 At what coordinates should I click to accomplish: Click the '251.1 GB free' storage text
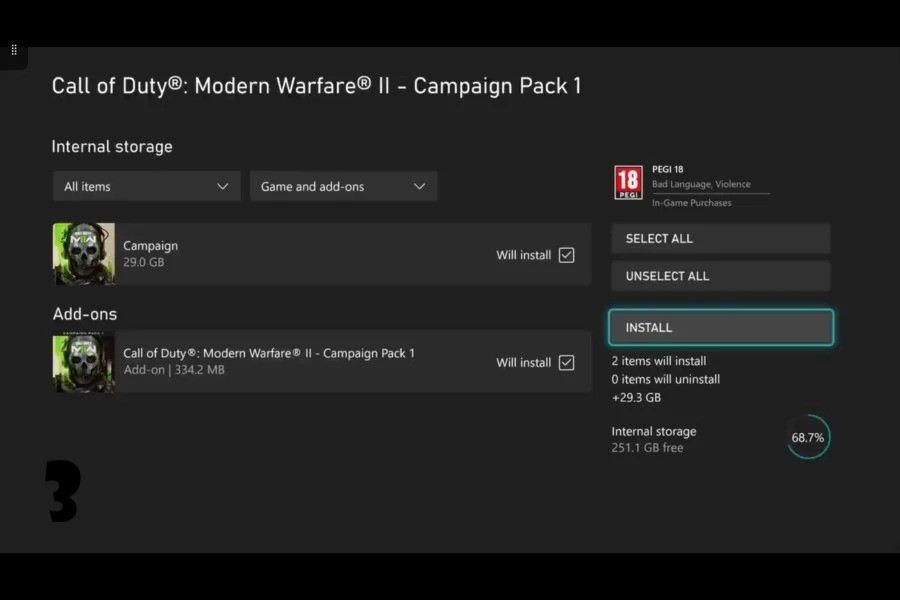pos(647,448)
